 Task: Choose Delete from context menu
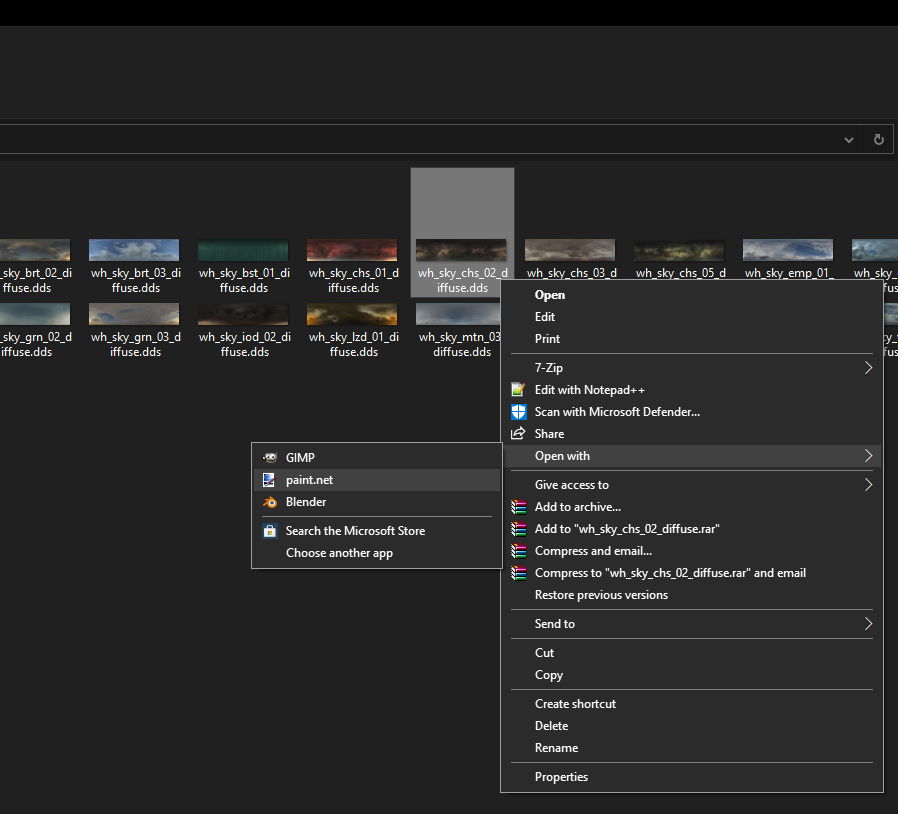coord(692,726)
